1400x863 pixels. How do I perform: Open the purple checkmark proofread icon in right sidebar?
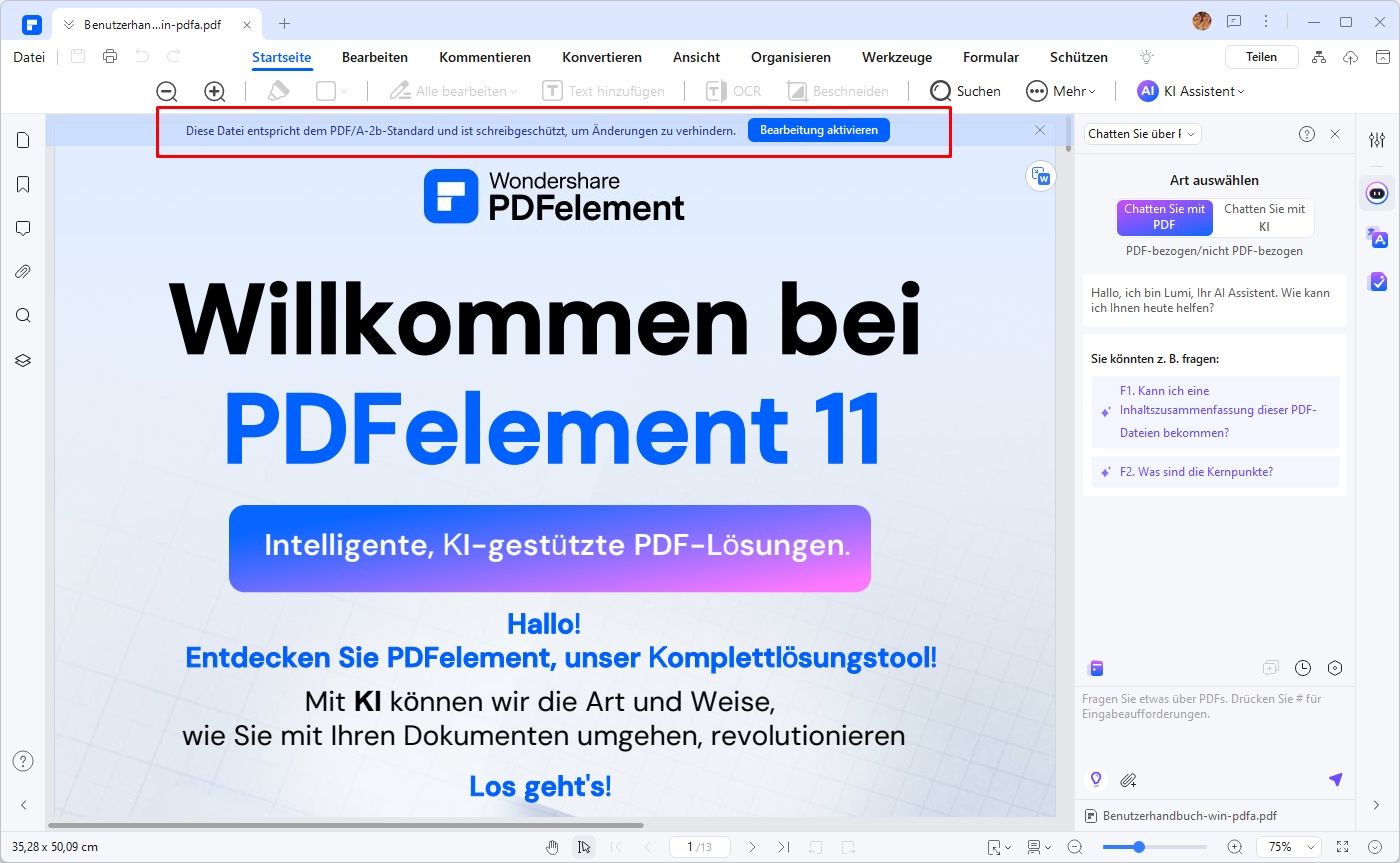point(1377,281)
